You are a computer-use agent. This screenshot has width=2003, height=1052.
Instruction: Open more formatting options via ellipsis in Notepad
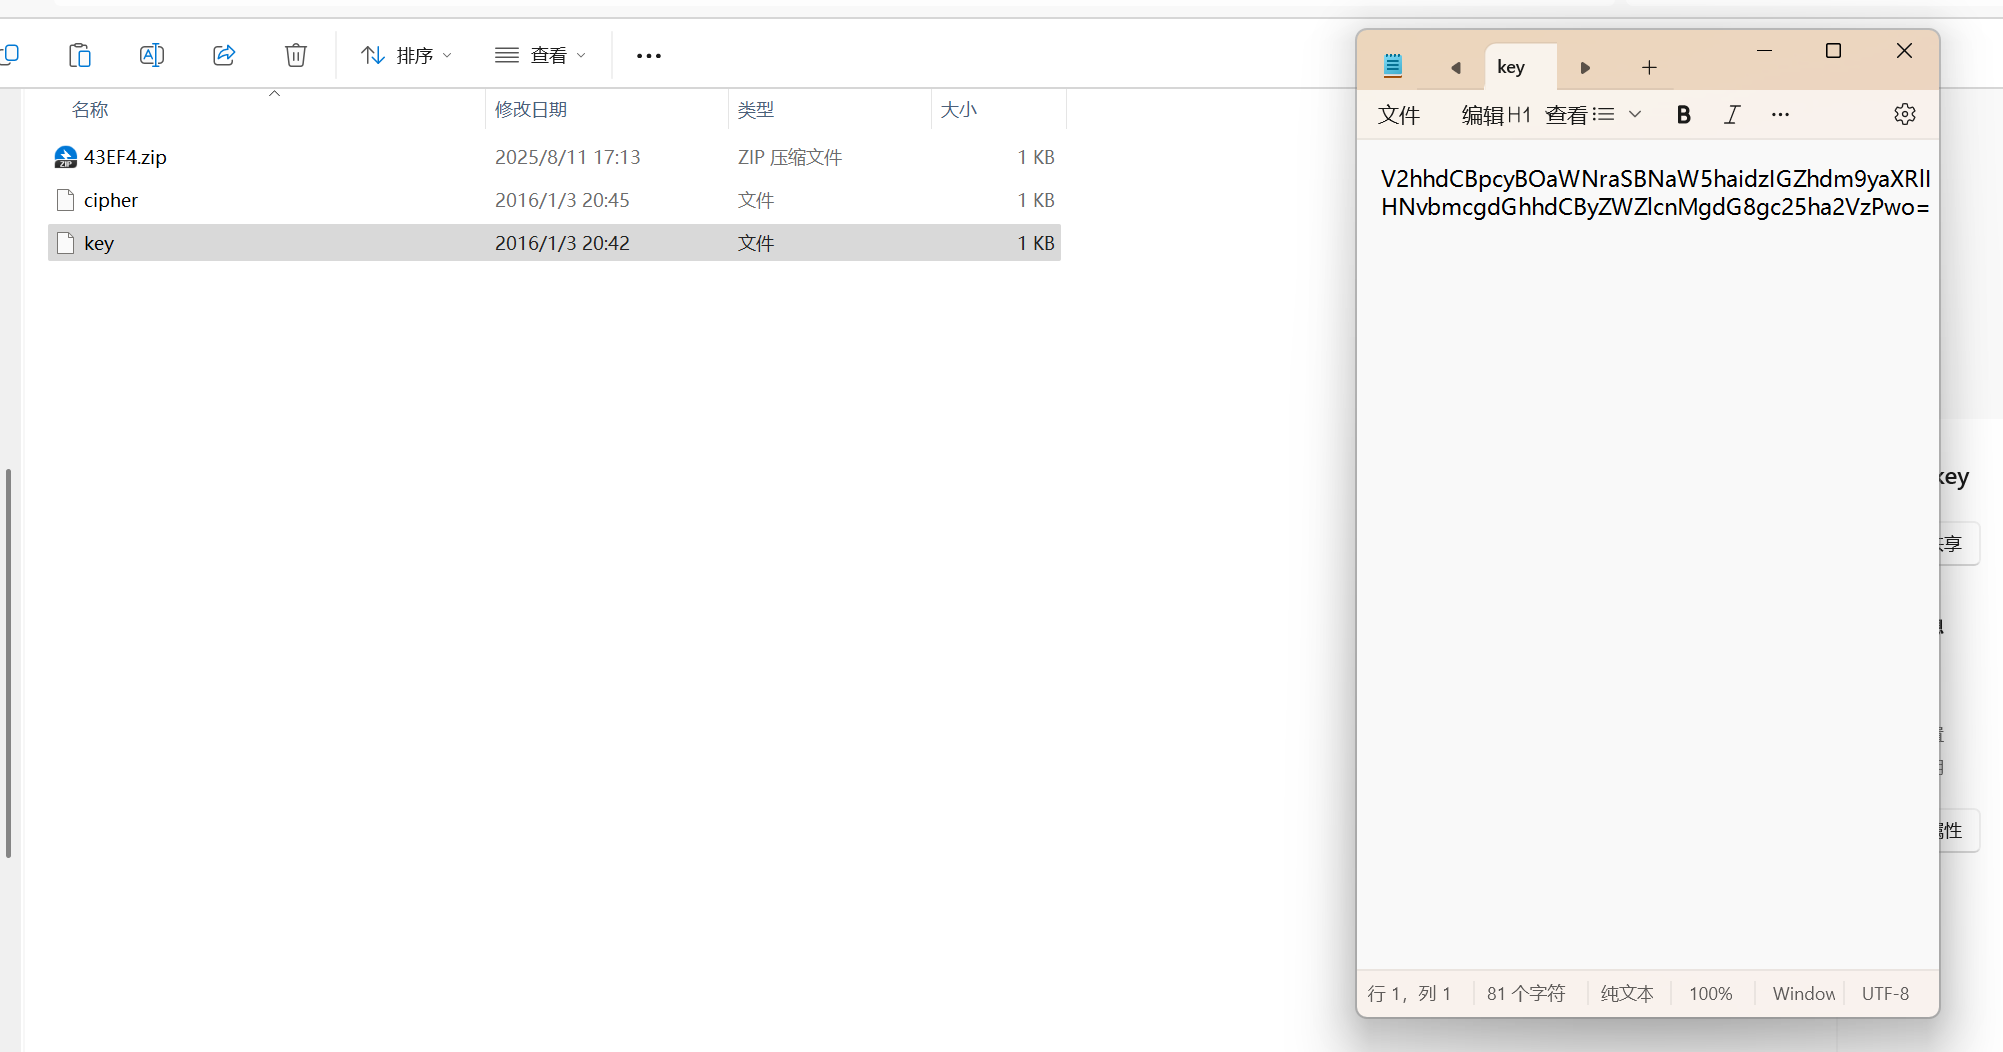[1780, 114]
